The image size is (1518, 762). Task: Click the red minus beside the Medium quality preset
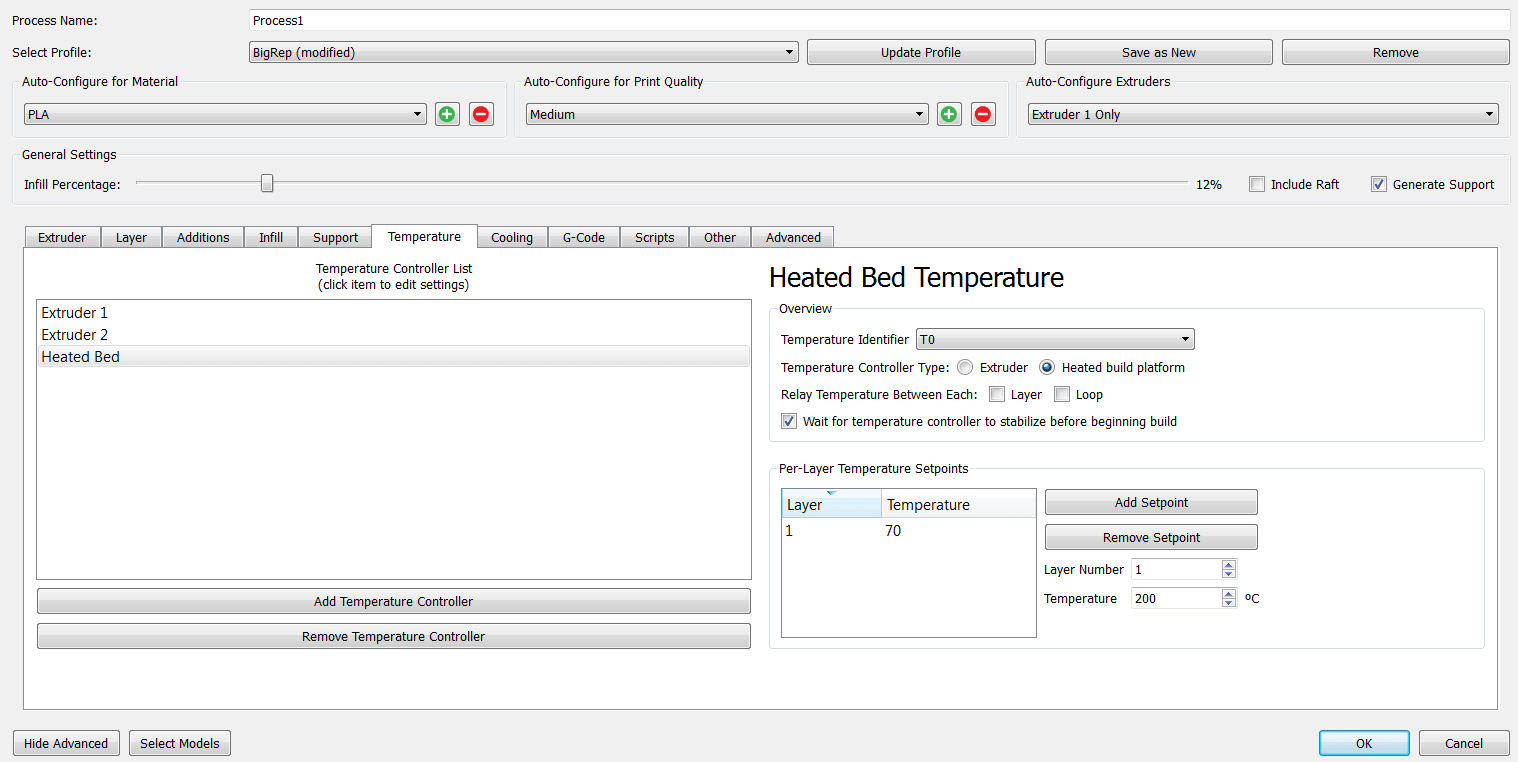point(983,114)
